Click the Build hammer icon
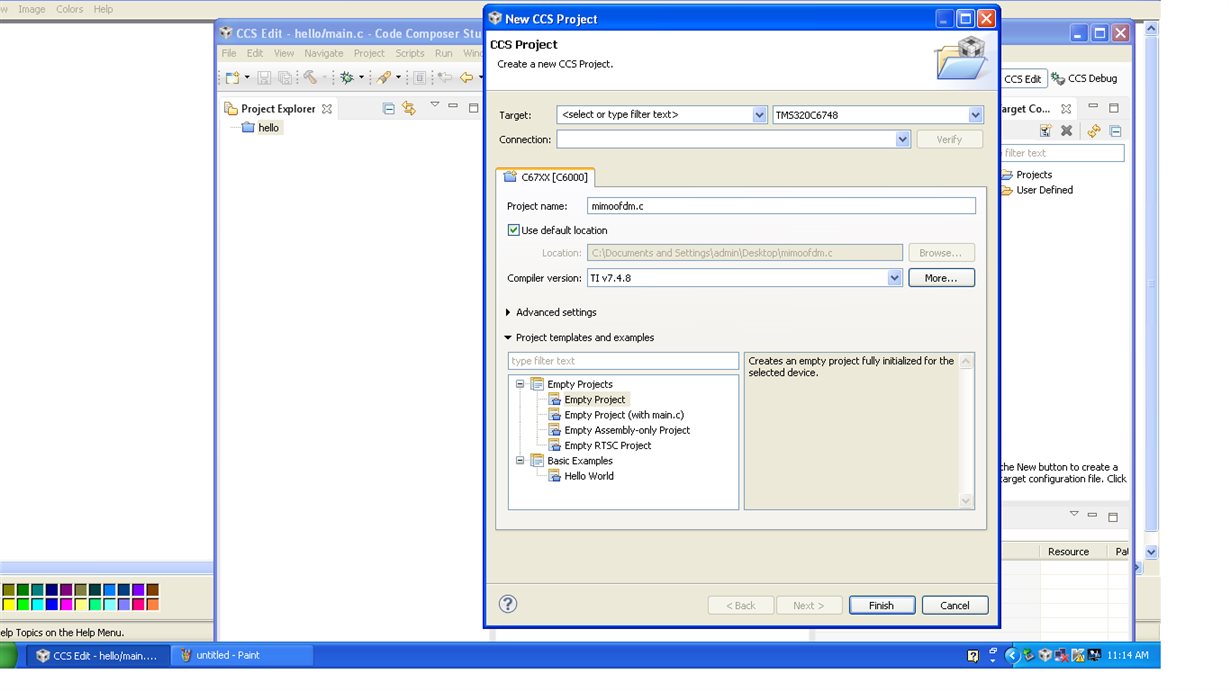1230x691 pixels. [310, 78]
